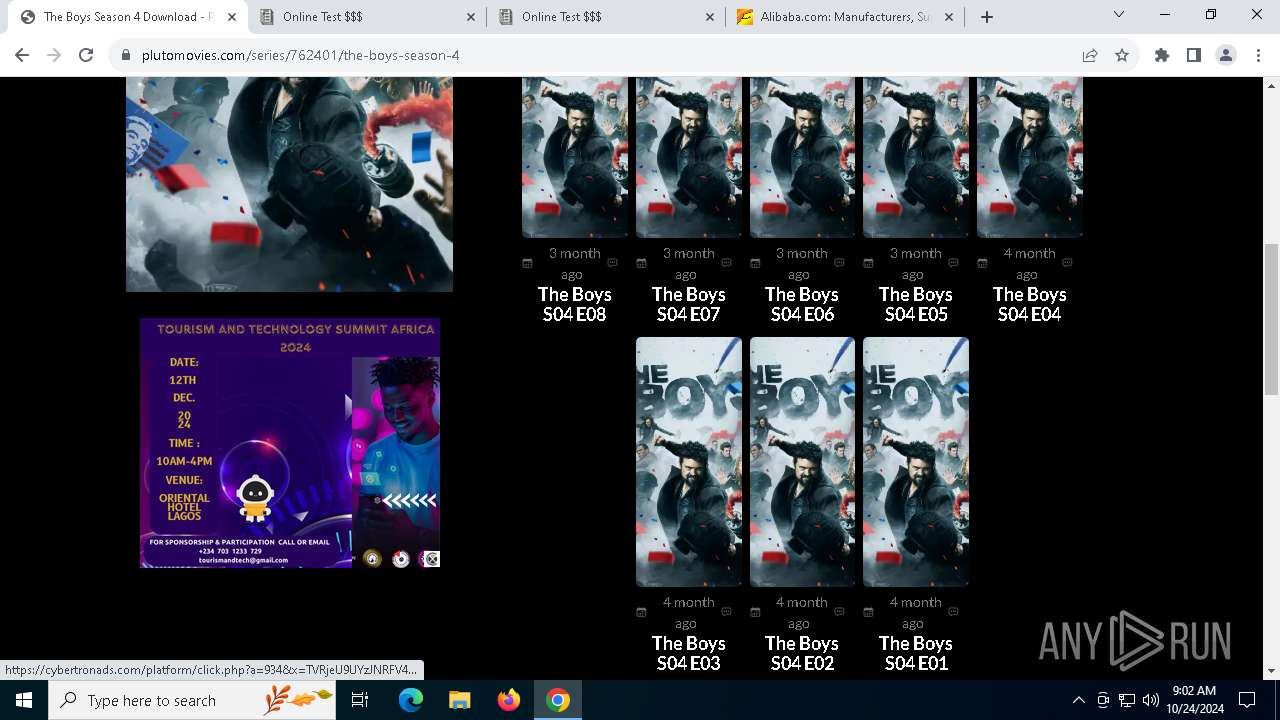Viewport: 1280px width, 720px height.
Task: Open a new browser tab
Action: 987,17
